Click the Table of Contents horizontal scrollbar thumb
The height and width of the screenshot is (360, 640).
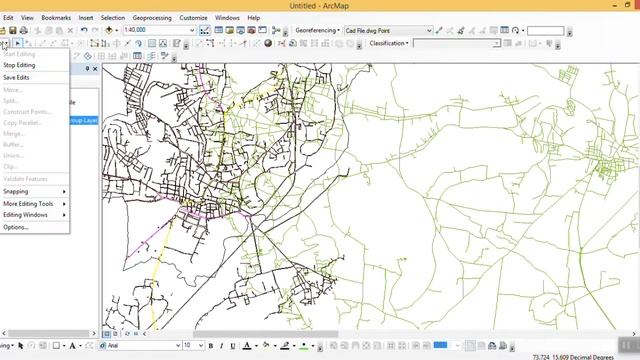point(49,333)
